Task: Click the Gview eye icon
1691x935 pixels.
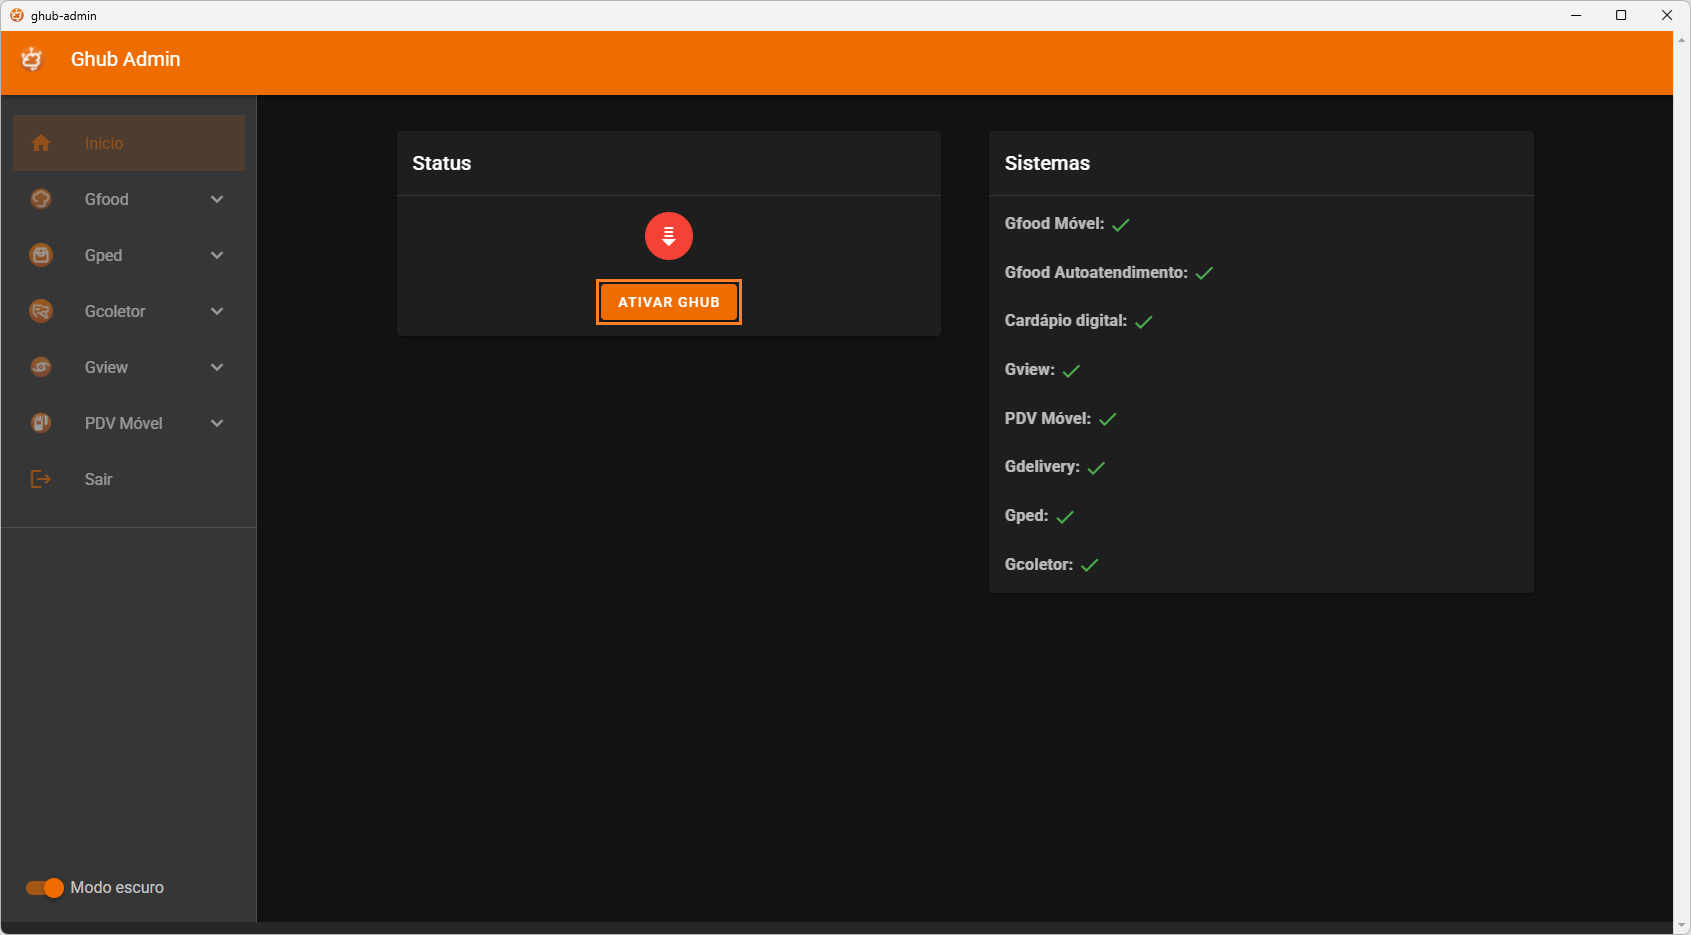Action: pyautogui.click(x=41, y=367)
